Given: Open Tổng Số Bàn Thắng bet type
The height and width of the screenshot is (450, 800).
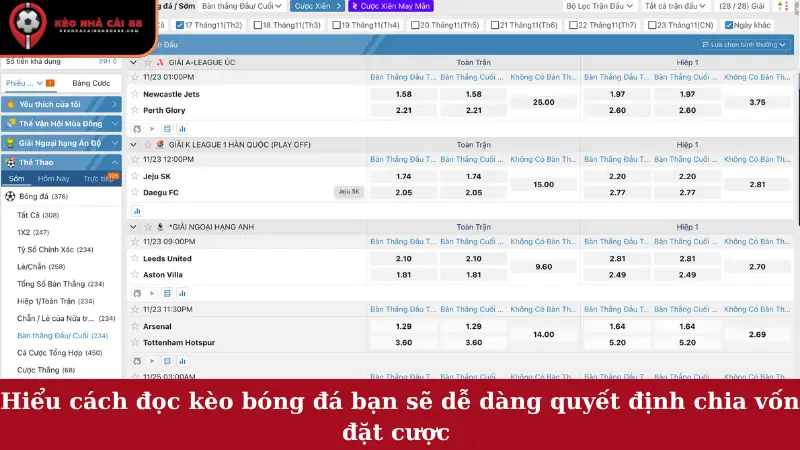Looking at the screenshot, I should point(61,284).
